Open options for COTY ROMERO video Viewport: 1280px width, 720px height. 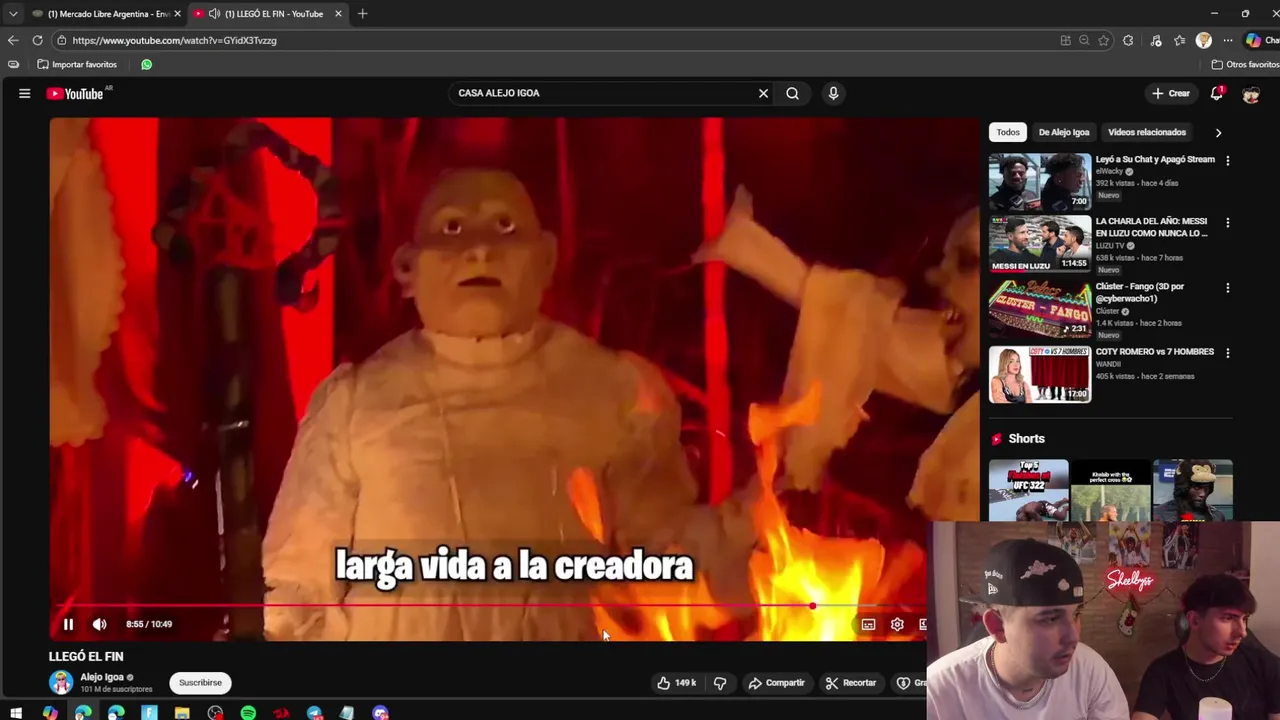pyautogui.click(x=1227, y=353)
